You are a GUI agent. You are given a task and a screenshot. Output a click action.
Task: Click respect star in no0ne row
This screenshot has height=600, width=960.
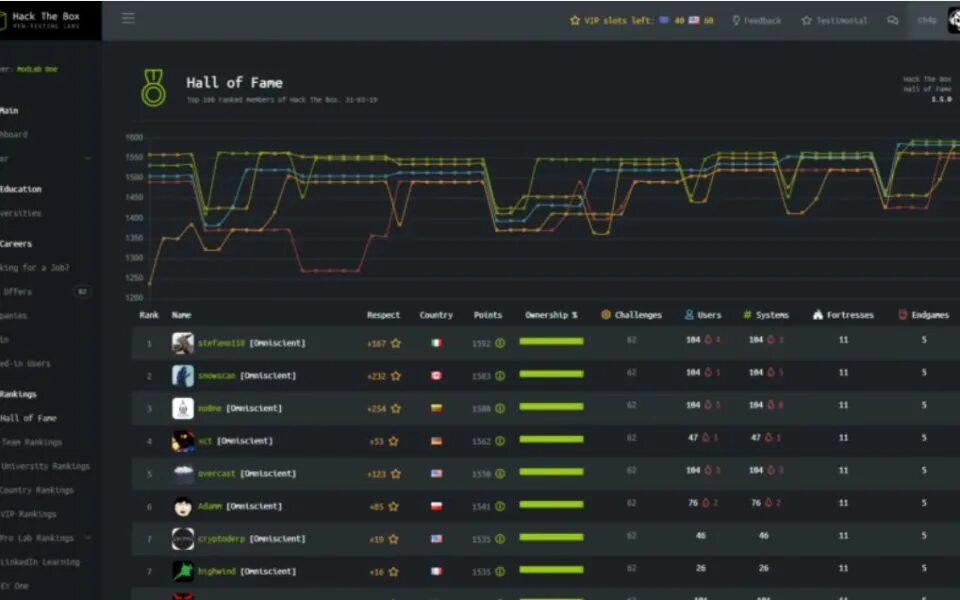point(396,408)
